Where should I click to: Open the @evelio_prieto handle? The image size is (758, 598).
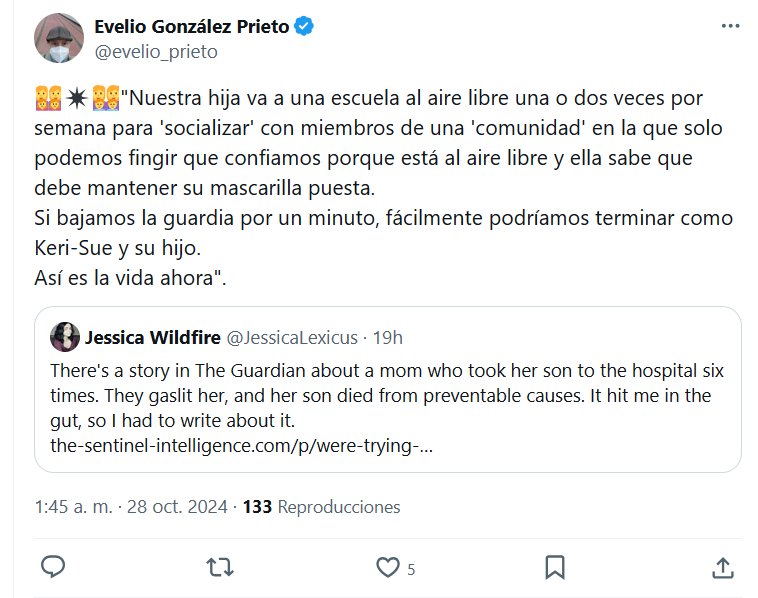click(155, 51)
